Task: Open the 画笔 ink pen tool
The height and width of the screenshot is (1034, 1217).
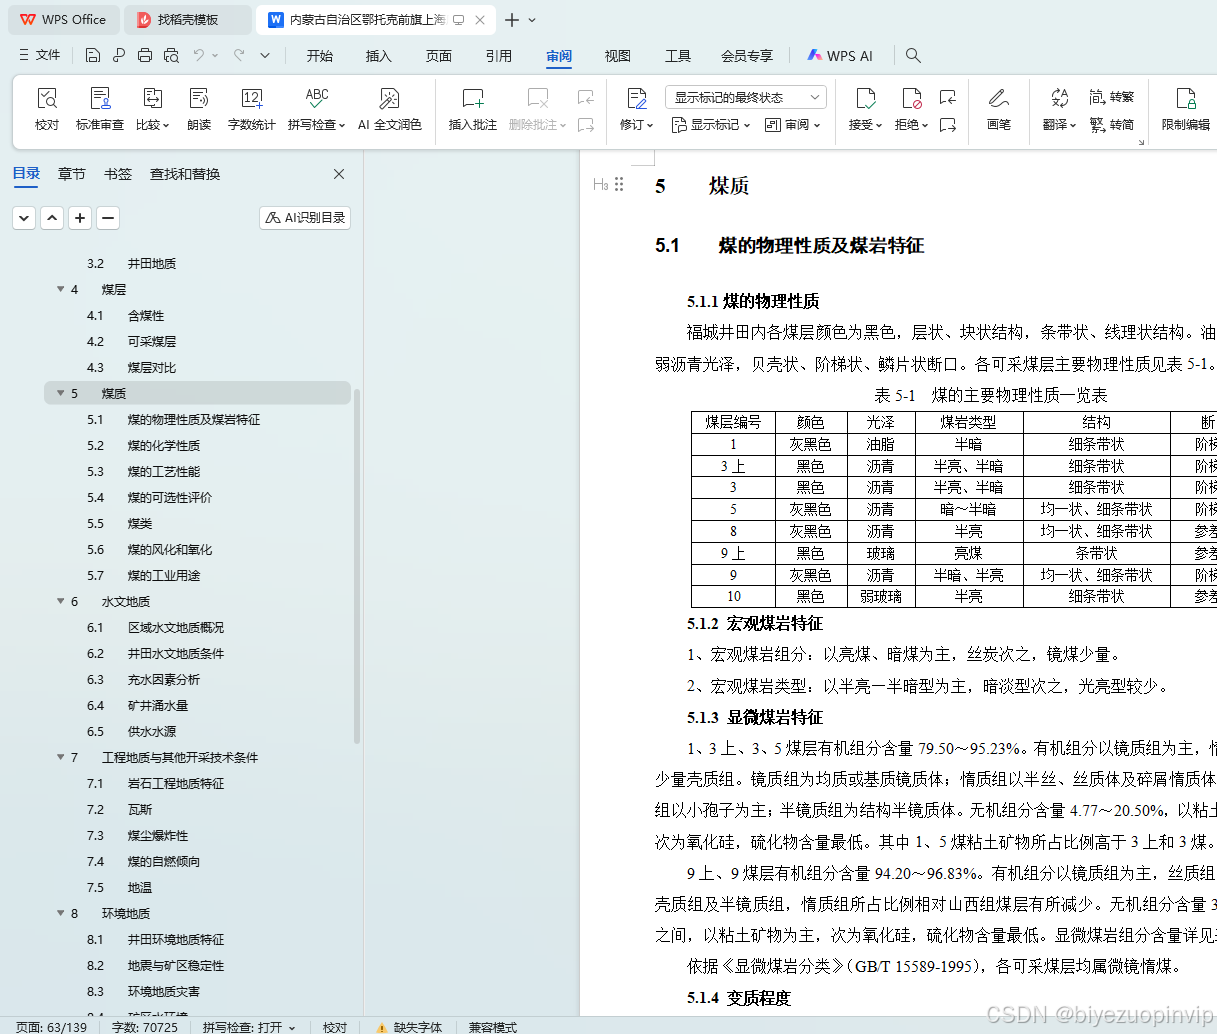Action: click(x=999, y=108)
